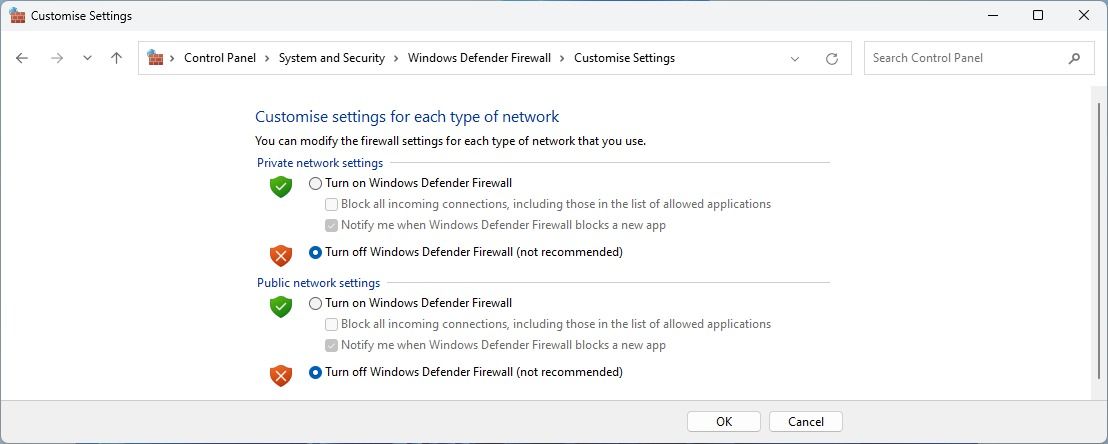The height and width of the screenshot is (444, 1108).
Task: Confirm changes with the OK button
Action: pos(724,421)
